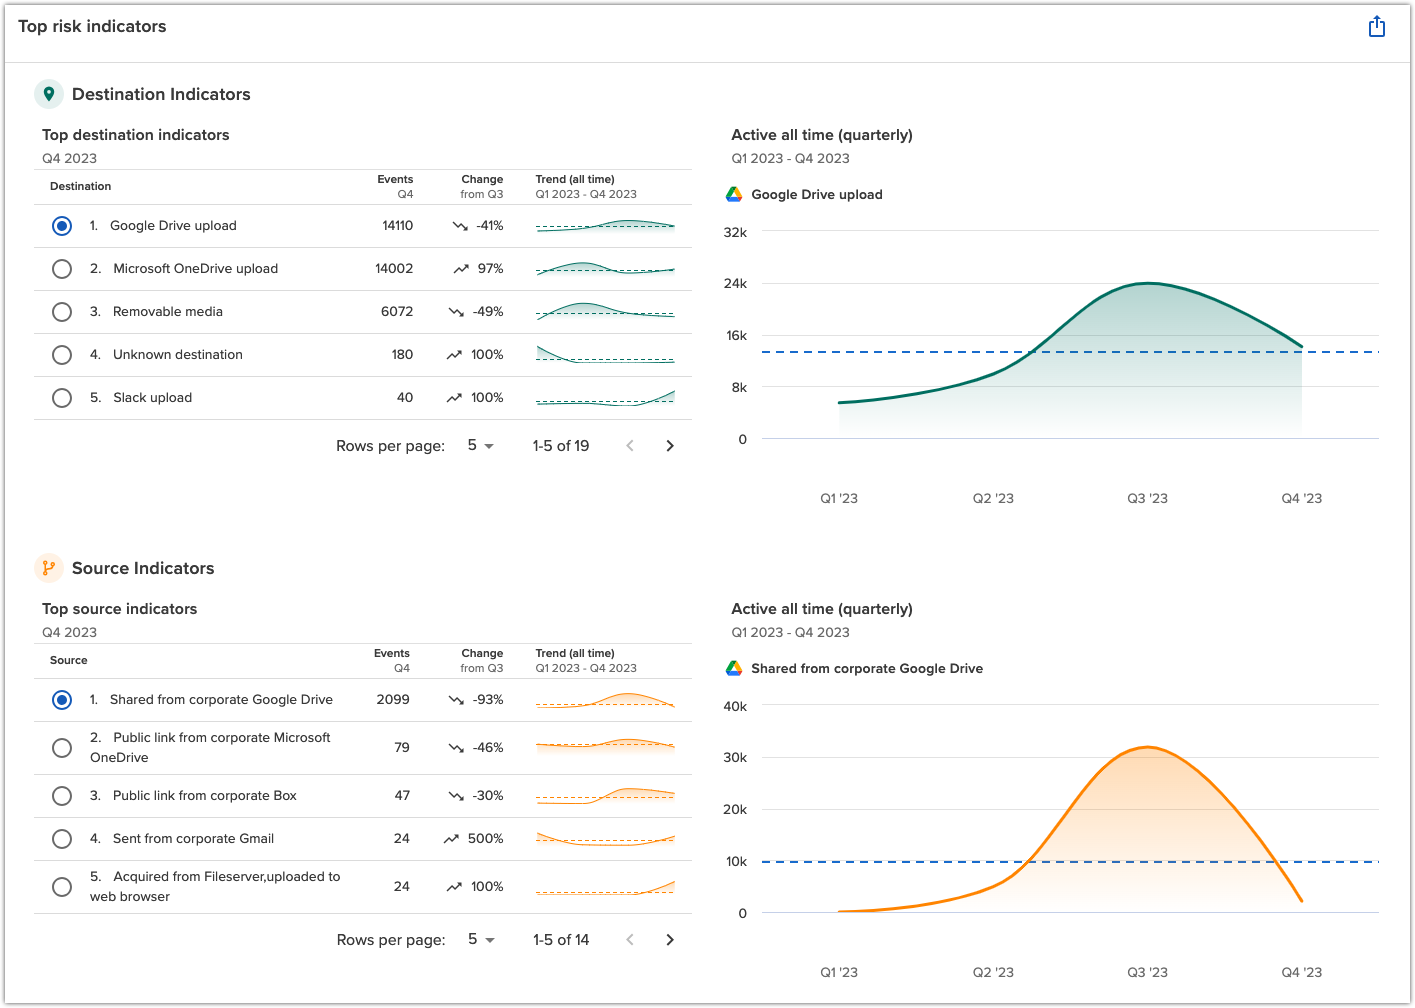Click the upward trend icon next to 97%
This screenshot has width=1415, height=1008.
click(460, 268)
